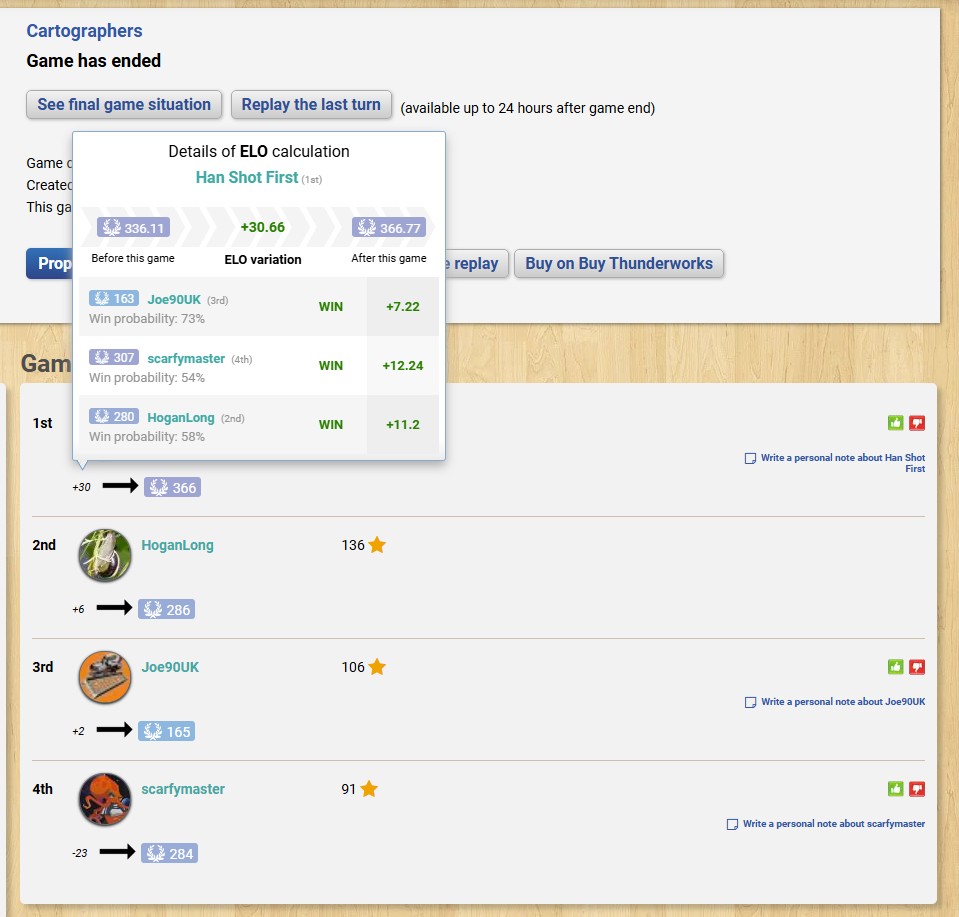Viewport: 959px width, 917px height.
Task: Click the 163 ELO badge beside Joe90UK
Action: [114, 298]
